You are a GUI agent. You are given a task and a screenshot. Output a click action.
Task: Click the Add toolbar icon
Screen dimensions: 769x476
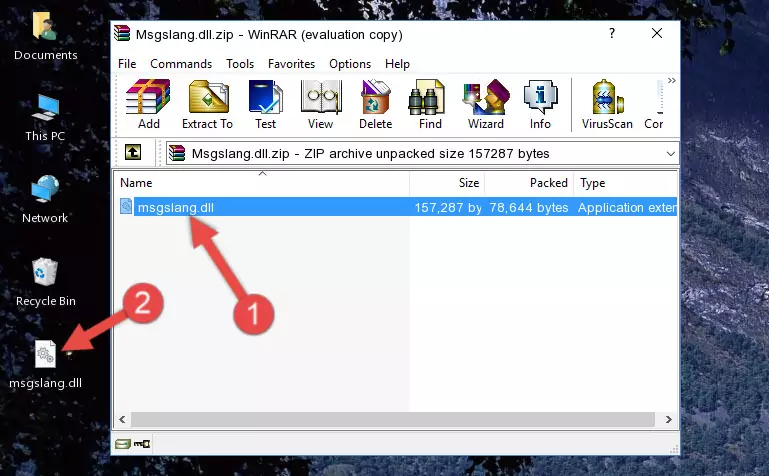pos(148,104)
